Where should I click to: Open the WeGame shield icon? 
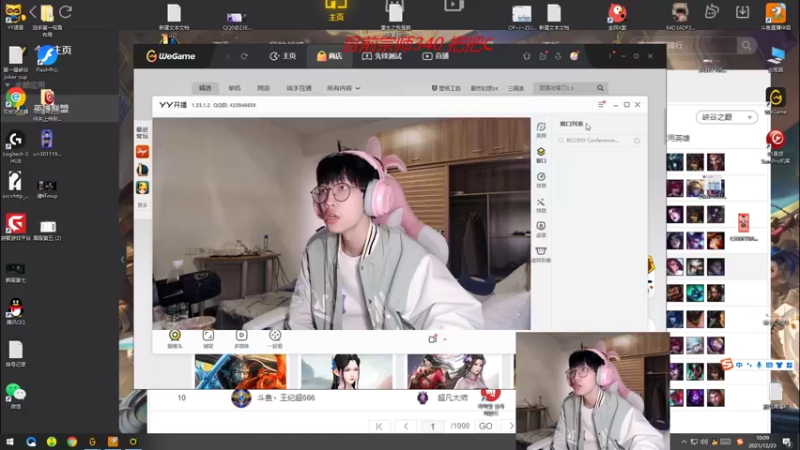coord(527,56)
